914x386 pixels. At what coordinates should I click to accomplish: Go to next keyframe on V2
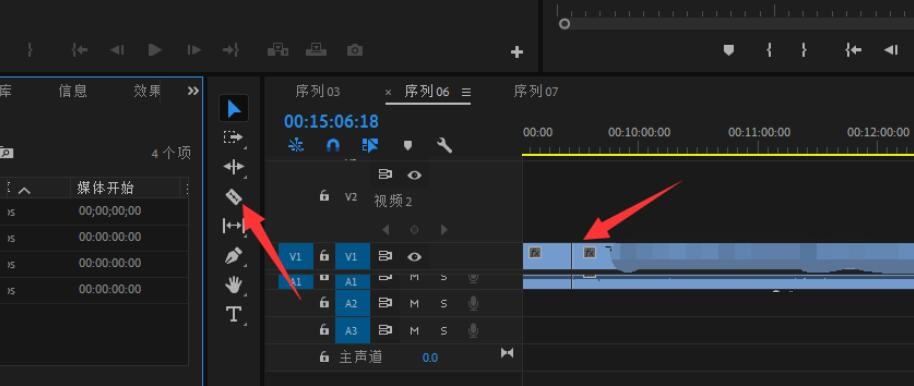(x=444, y=230)
